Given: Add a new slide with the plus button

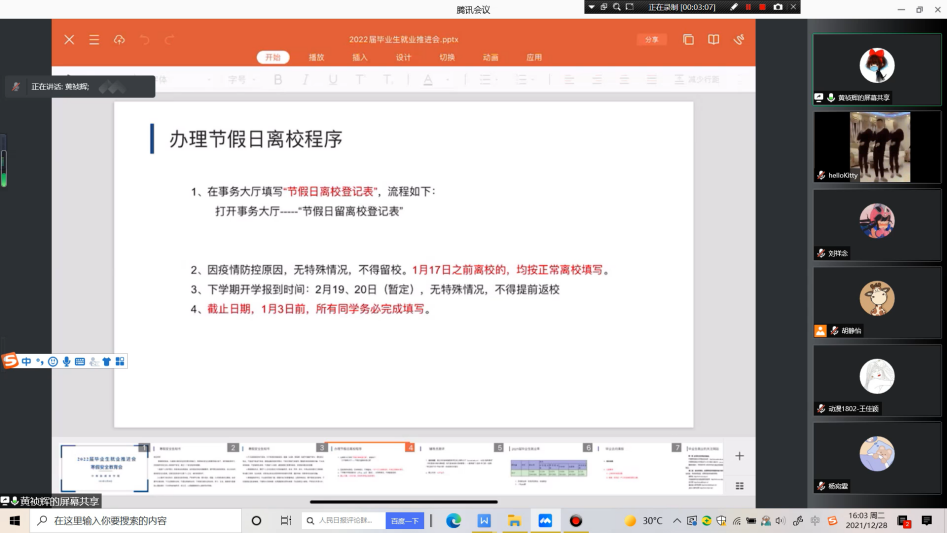Looking at the screenshot, I should point(739,456).
